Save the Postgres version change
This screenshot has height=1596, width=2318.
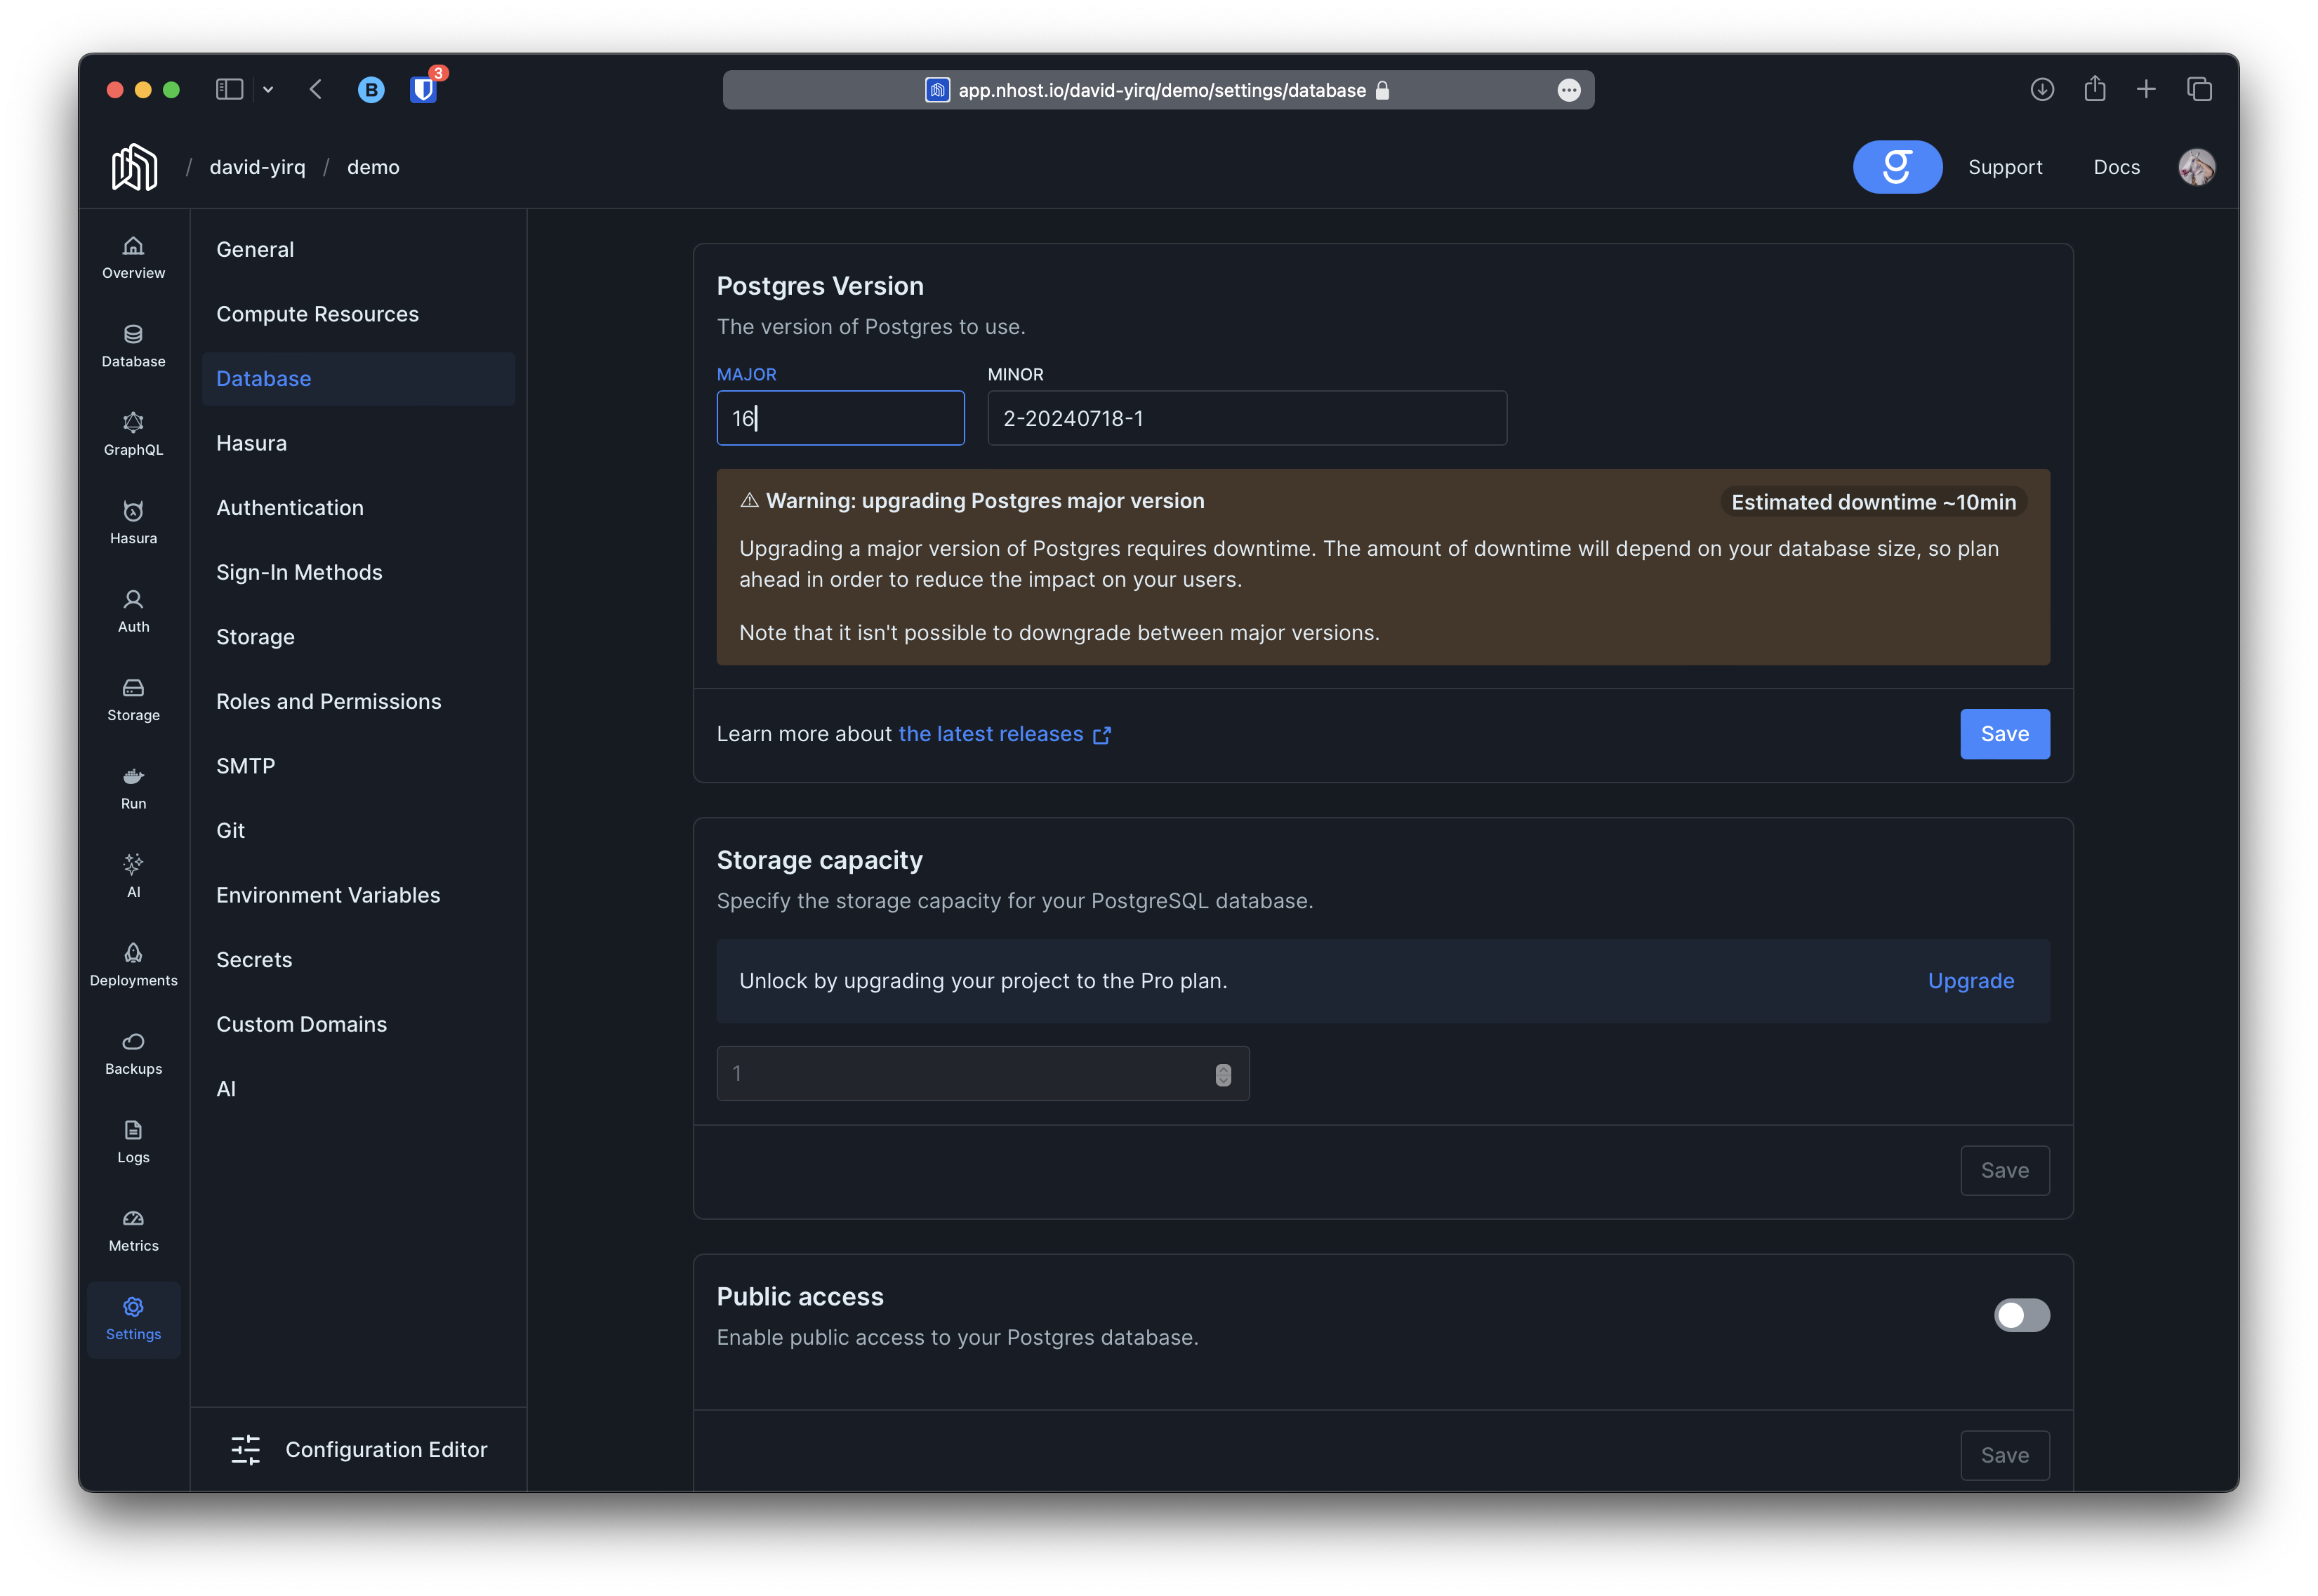(2004, 733)
